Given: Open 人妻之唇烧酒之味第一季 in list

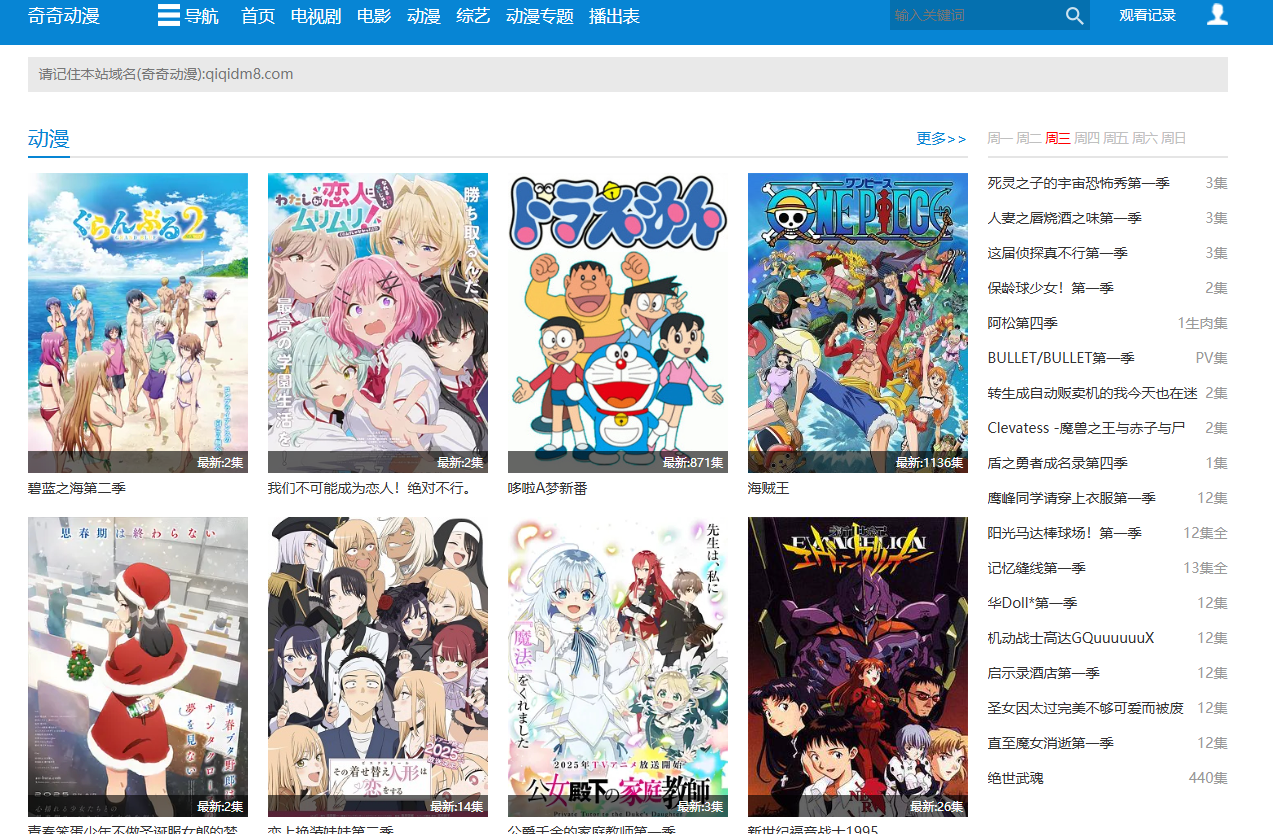Looking at the screenshot, I should tap(1064, 218).
